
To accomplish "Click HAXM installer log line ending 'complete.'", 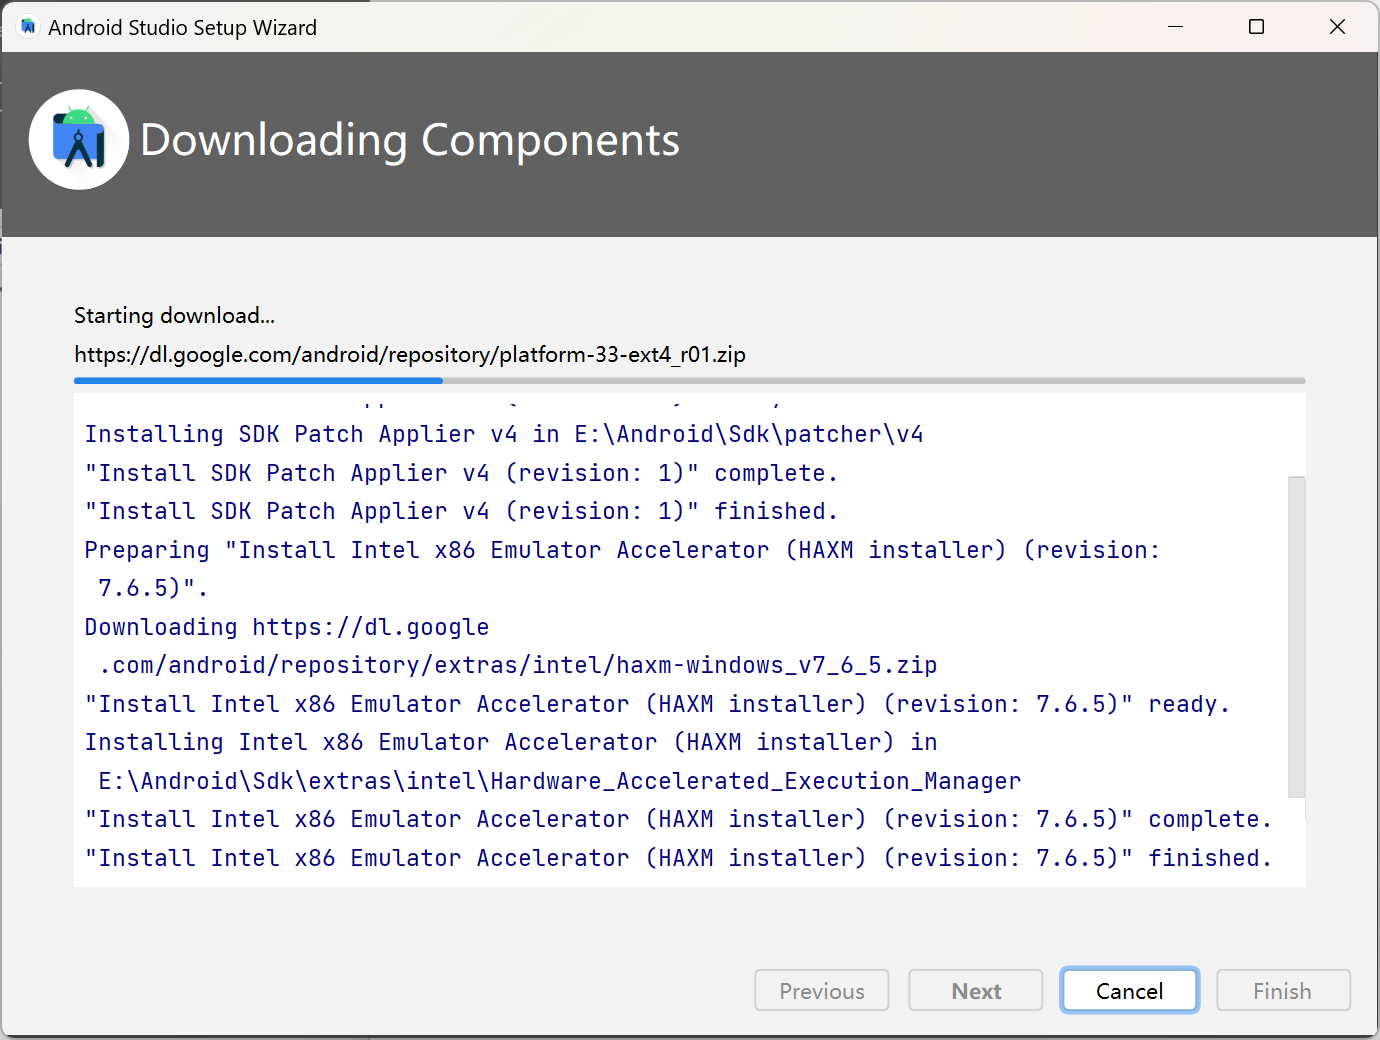I will click(x=678, y=819).
